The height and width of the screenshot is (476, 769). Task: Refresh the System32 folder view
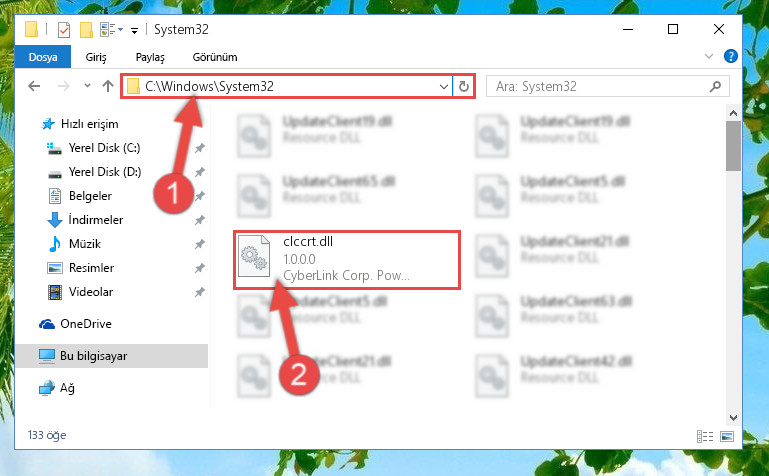click(x=463, y=87)
